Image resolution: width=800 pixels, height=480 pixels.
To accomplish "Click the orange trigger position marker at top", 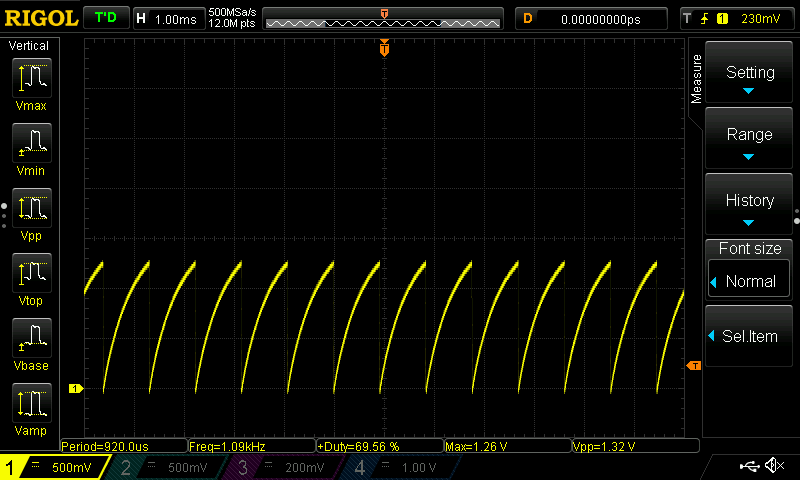I will [x=384, y=48].
